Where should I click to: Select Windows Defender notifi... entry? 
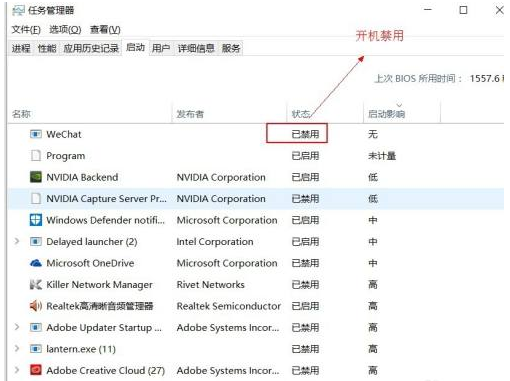[x=105, y=220]
